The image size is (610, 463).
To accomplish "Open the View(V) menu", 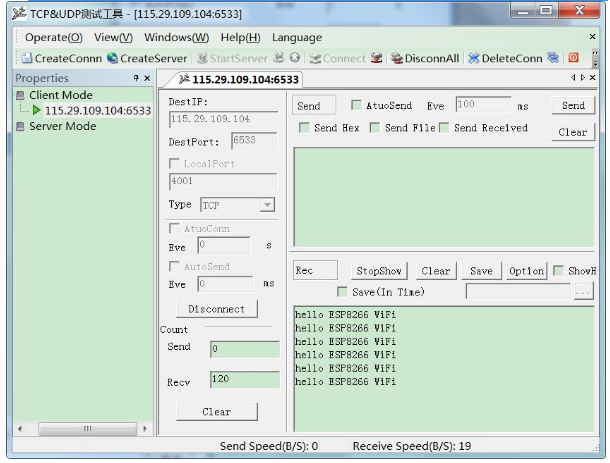I will (113, 37).
